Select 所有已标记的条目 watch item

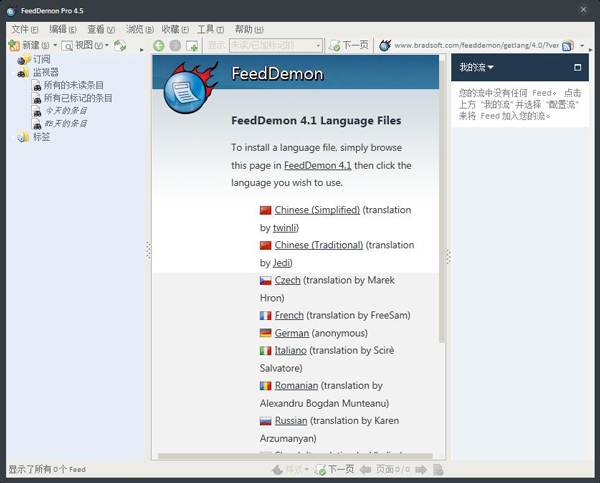coord(78,98)
